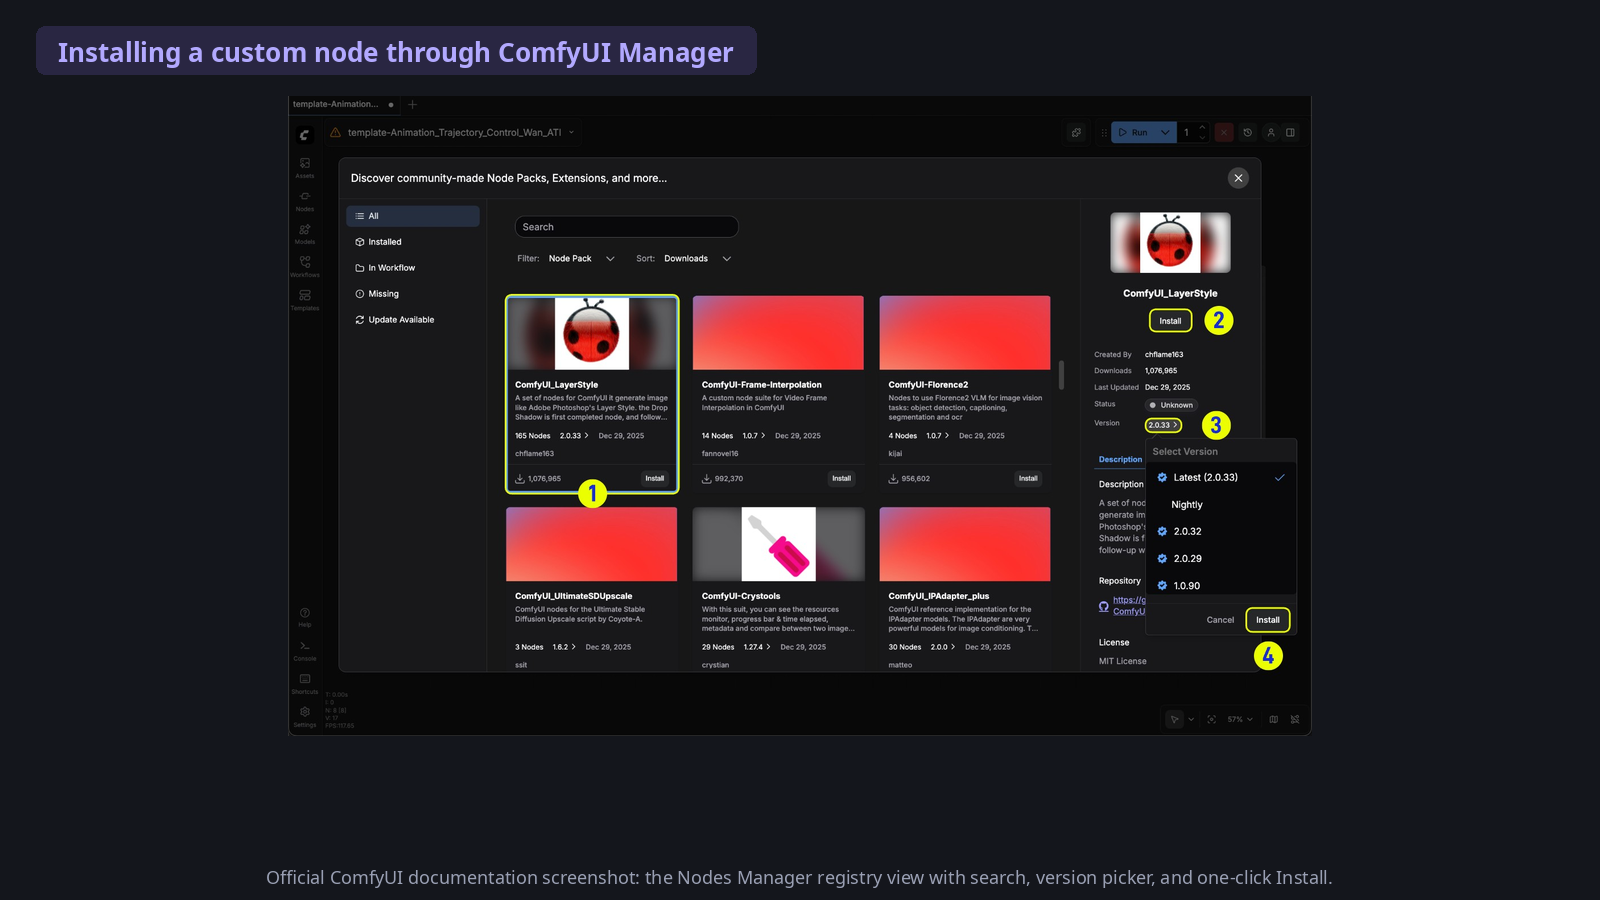Open the Sort Downloads dropdown
This screenshot has height=900, width=1600.
pyautogui.click(x=697, y=259)
